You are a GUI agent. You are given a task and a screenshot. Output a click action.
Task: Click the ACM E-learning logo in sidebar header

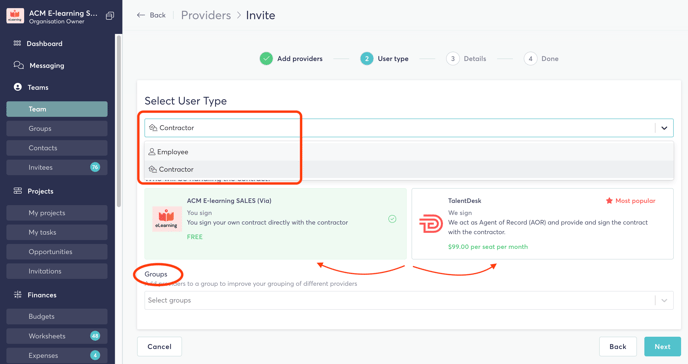pos(15,16)
